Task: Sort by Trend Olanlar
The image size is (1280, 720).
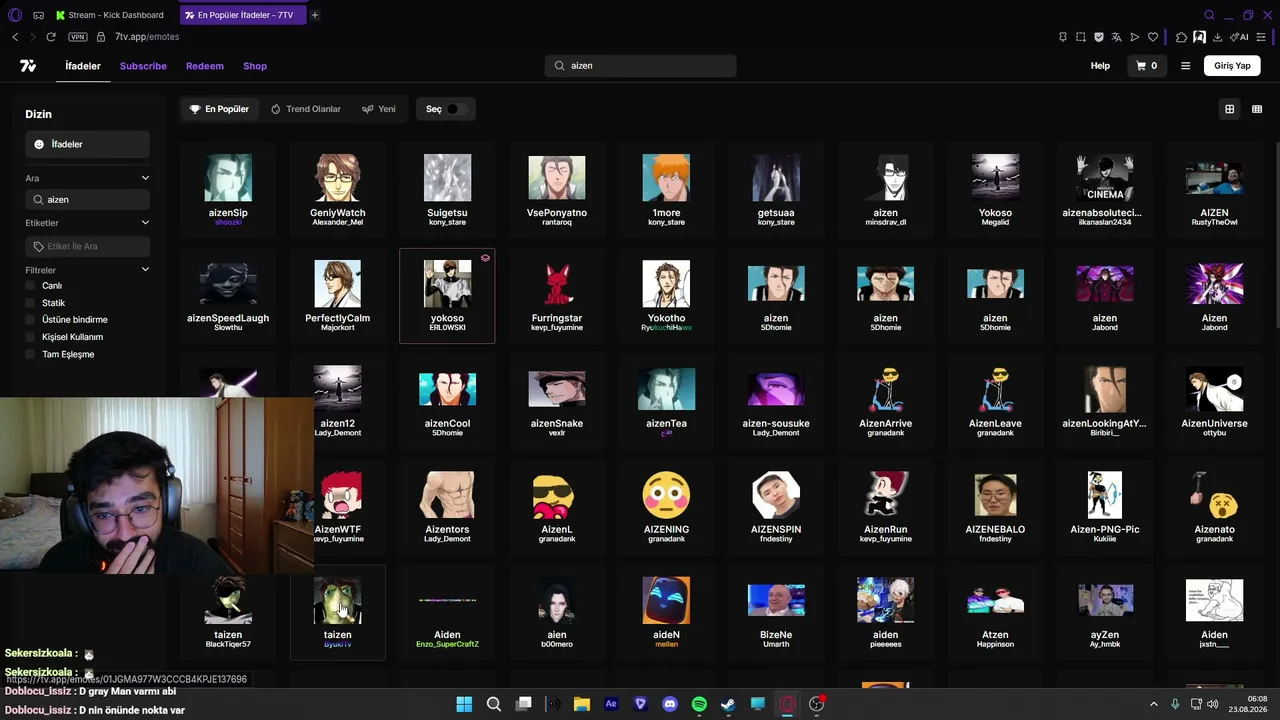Action: (306, 109)
